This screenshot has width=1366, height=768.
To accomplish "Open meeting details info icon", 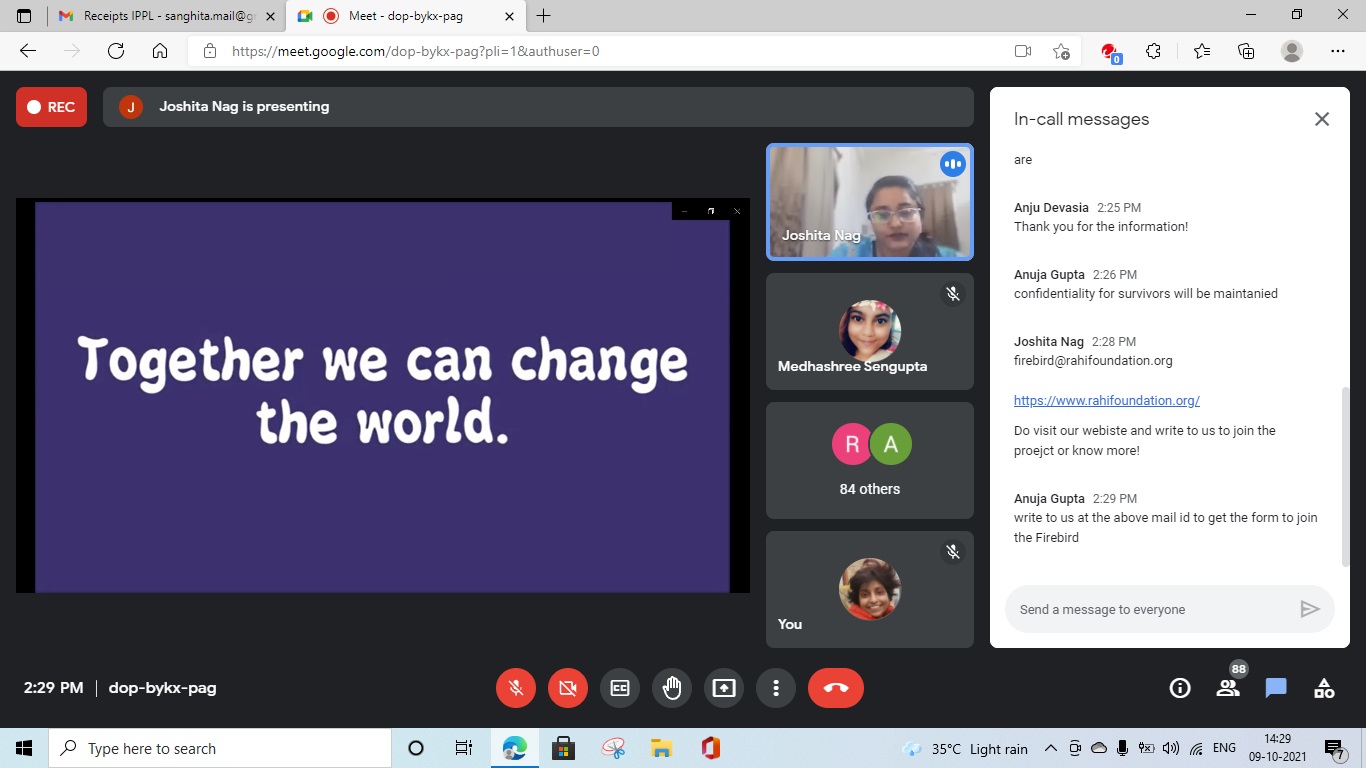I will click(x=1180, y=688).
